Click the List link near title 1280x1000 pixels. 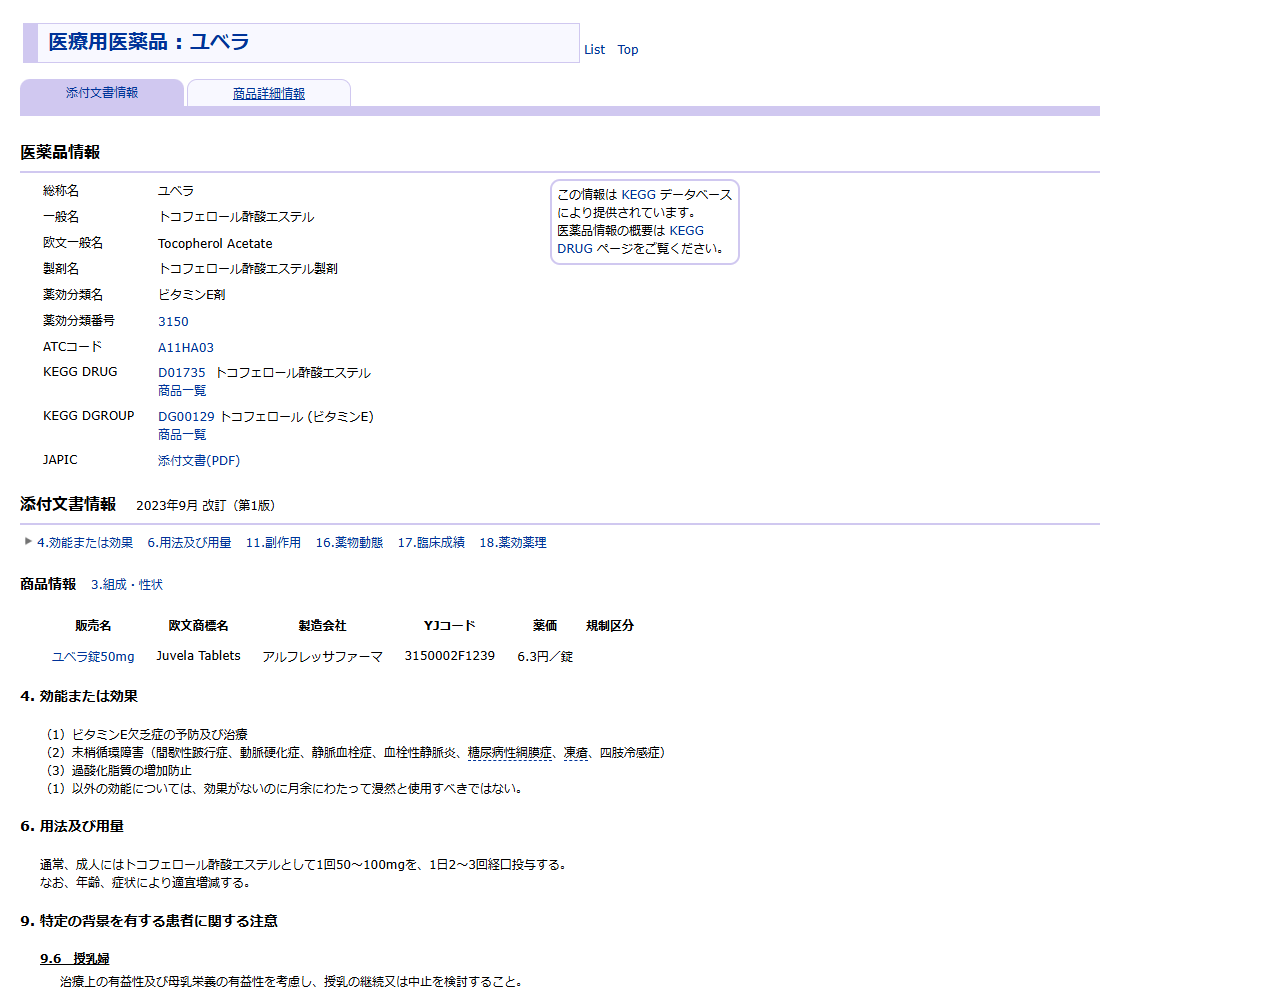tap(594, 49)
